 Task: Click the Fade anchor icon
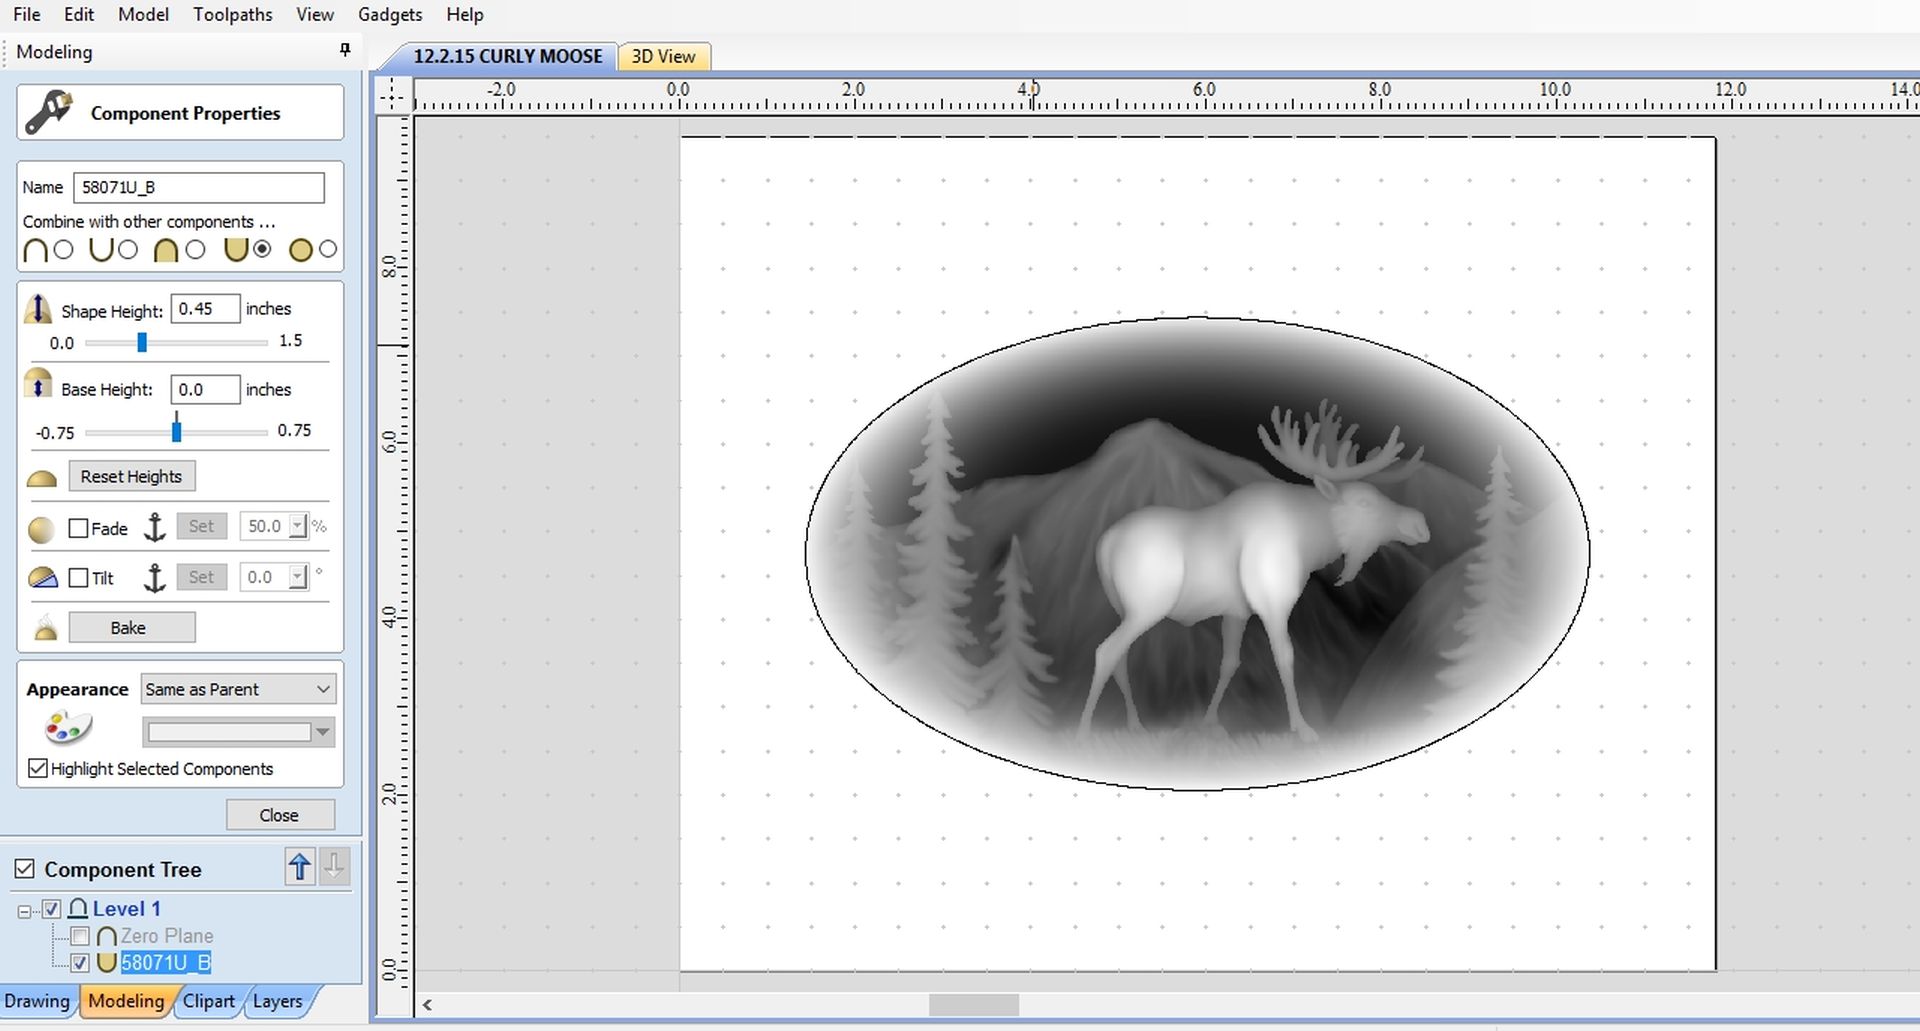tap(155, 527)
